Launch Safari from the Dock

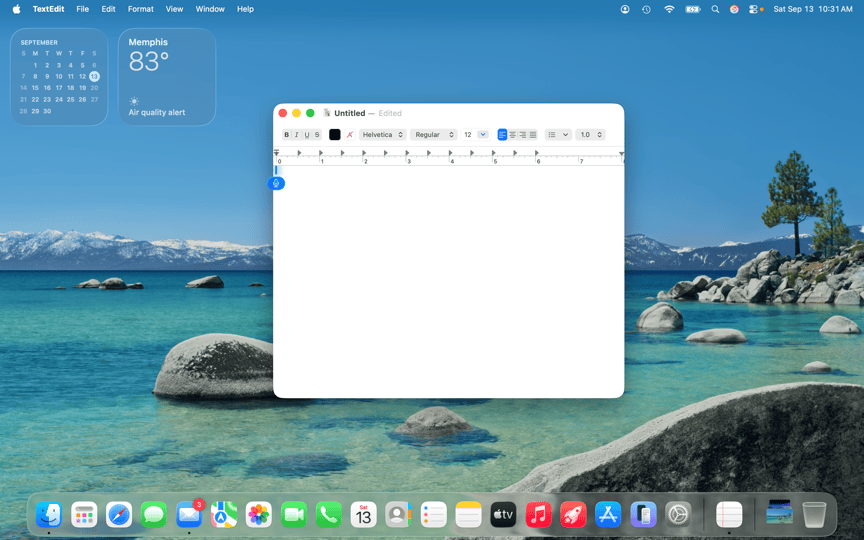119,515
